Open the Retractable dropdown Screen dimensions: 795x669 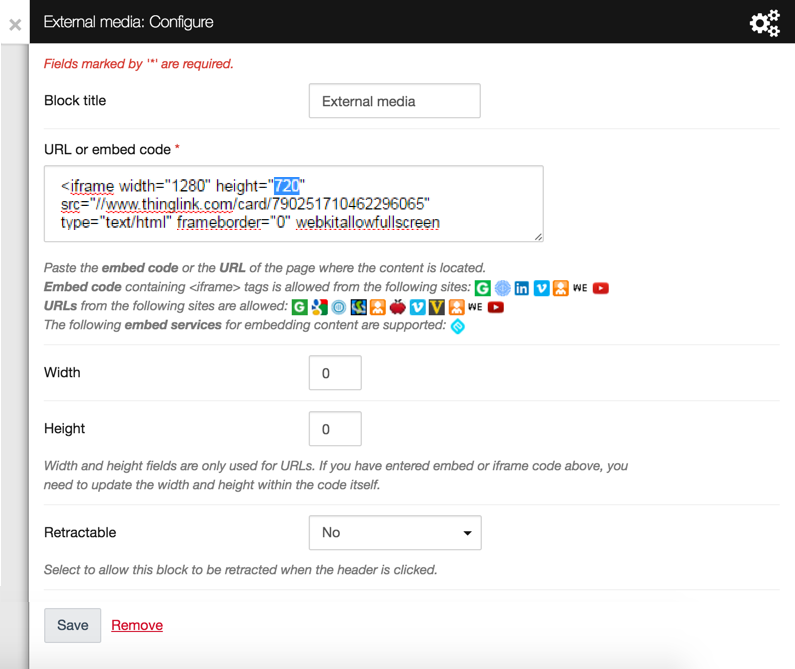(x=395, y=533)
